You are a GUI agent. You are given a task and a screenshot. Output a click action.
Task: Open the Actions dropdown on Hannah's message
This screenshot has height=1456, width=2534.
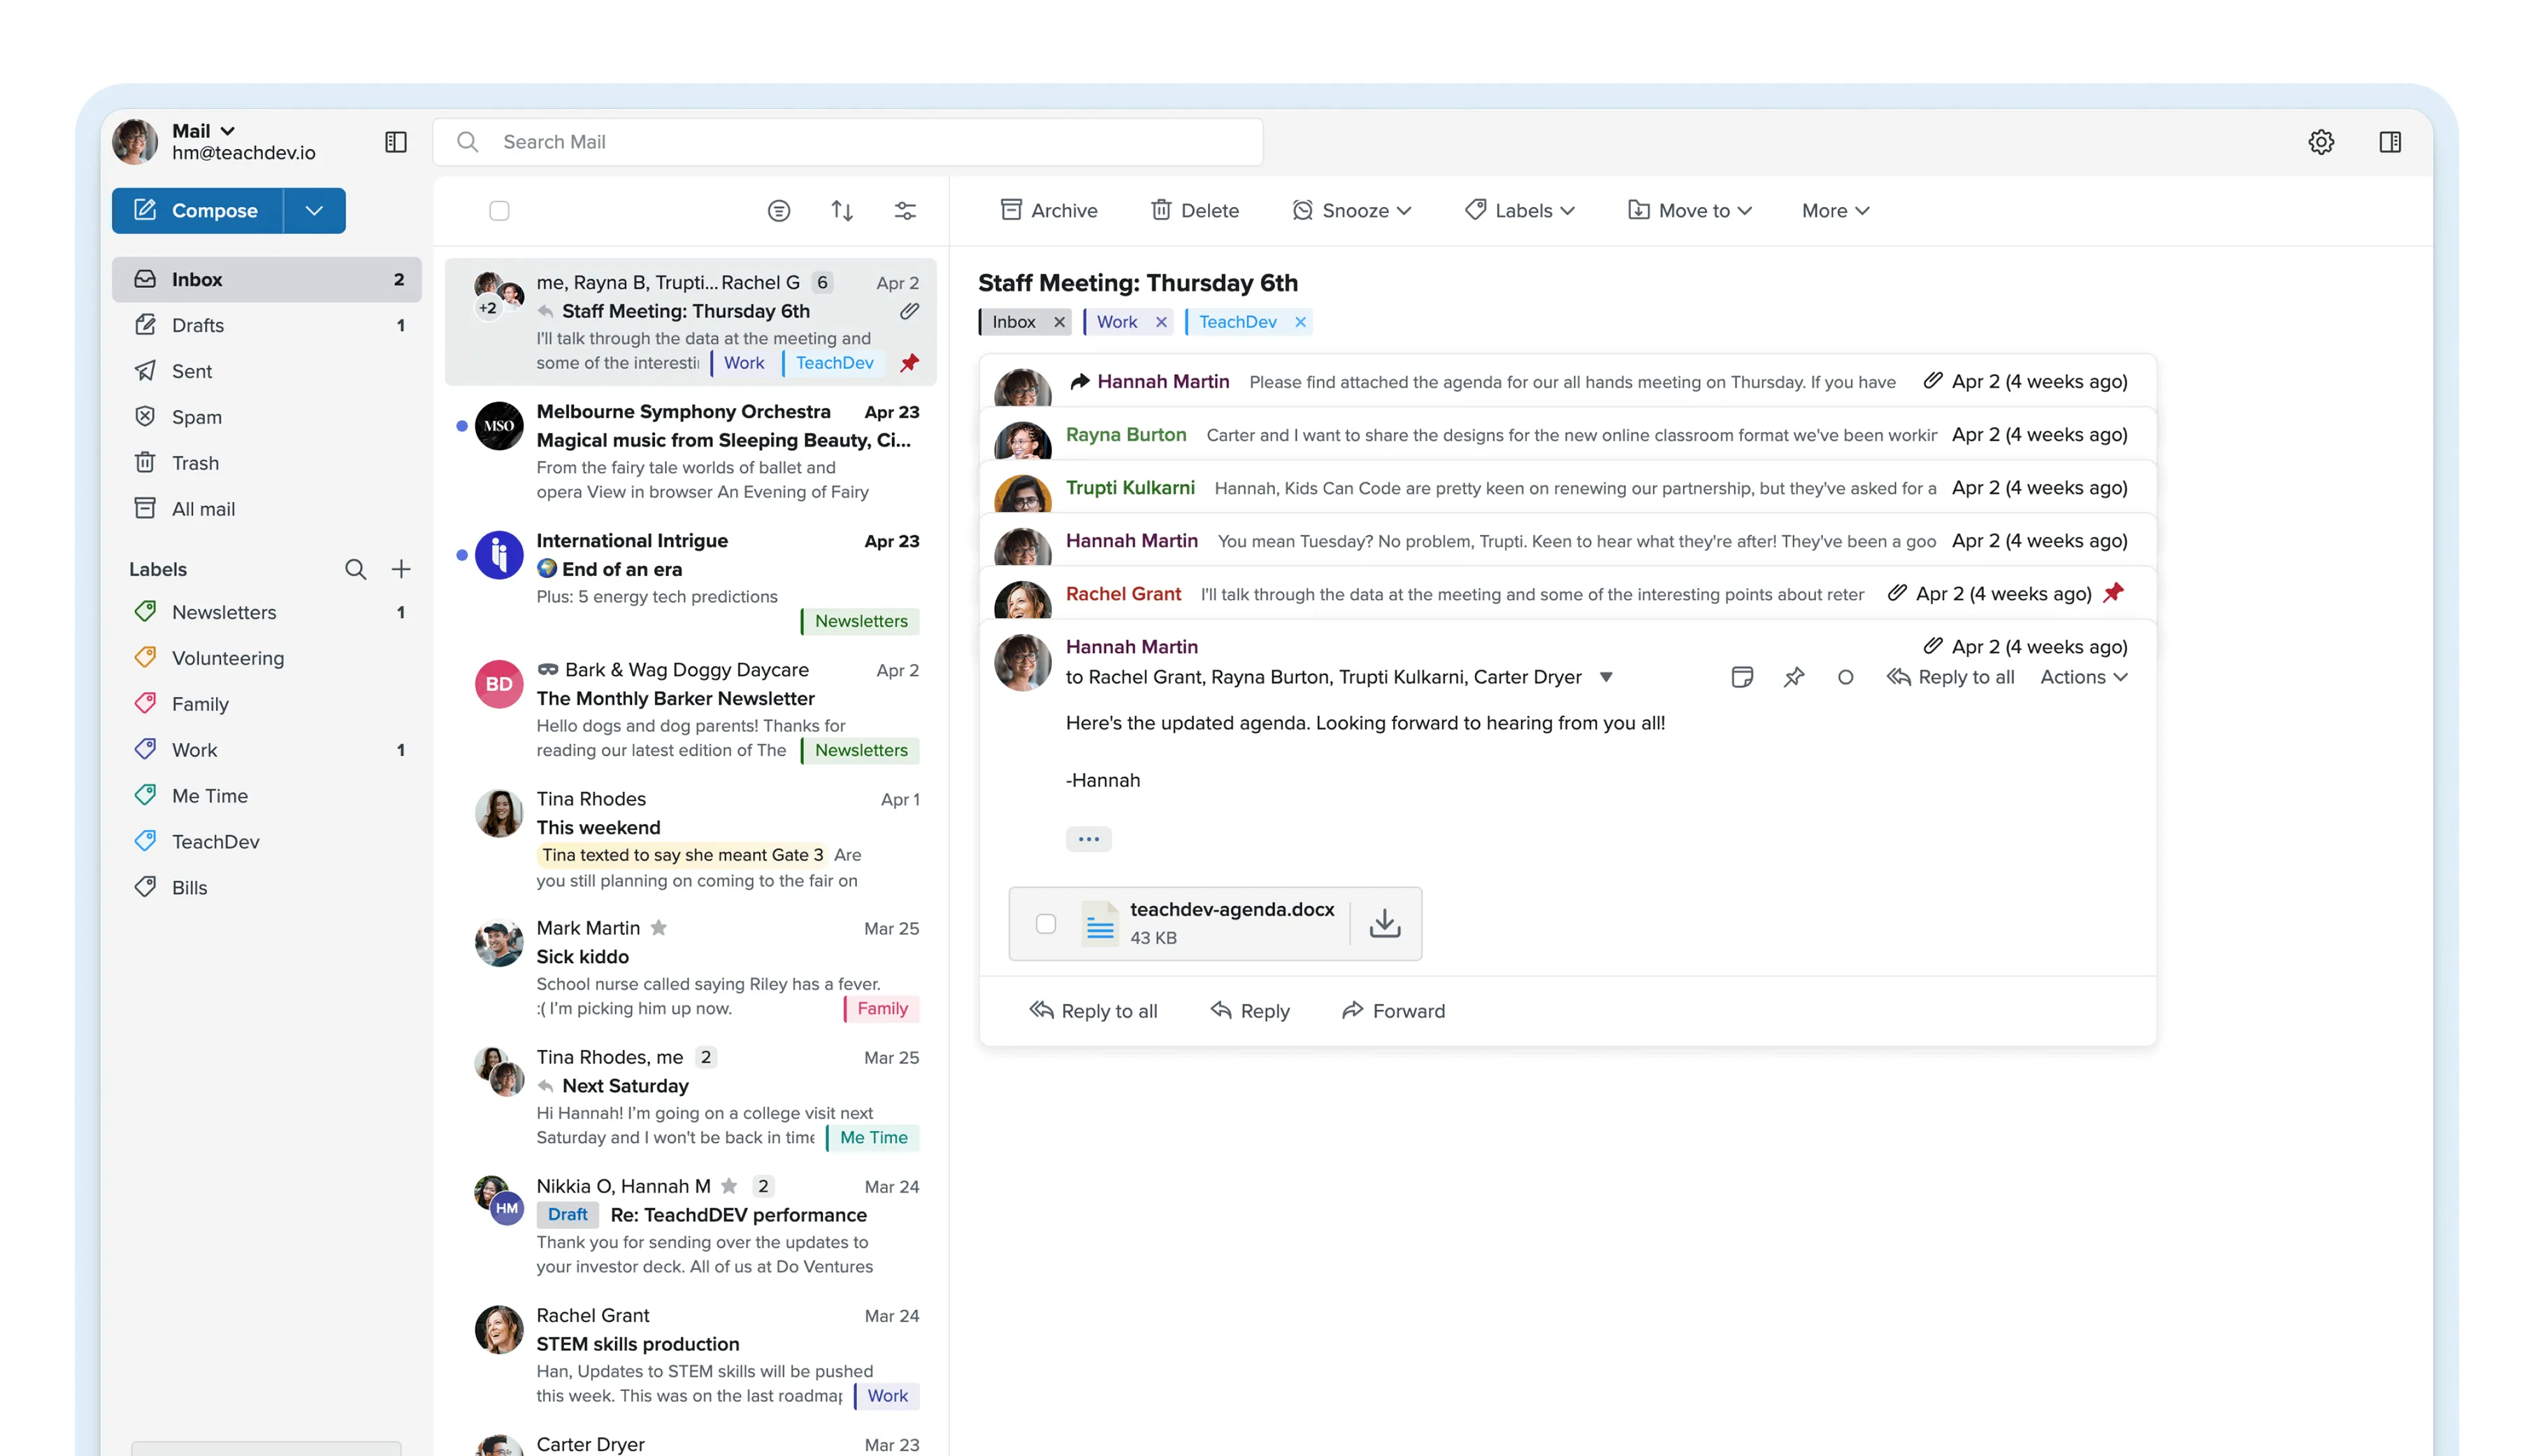tap(2083, 677)
